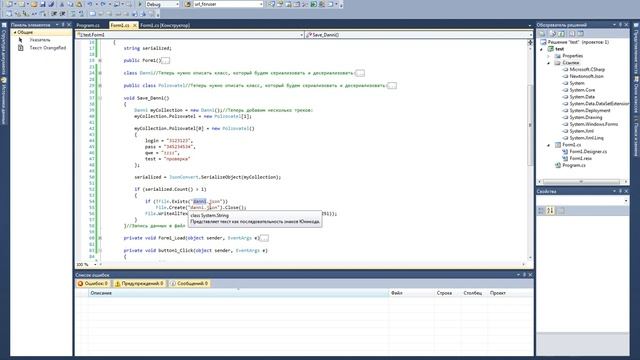Select Newtonsoft.Json reference

click(x=587, y=76)
